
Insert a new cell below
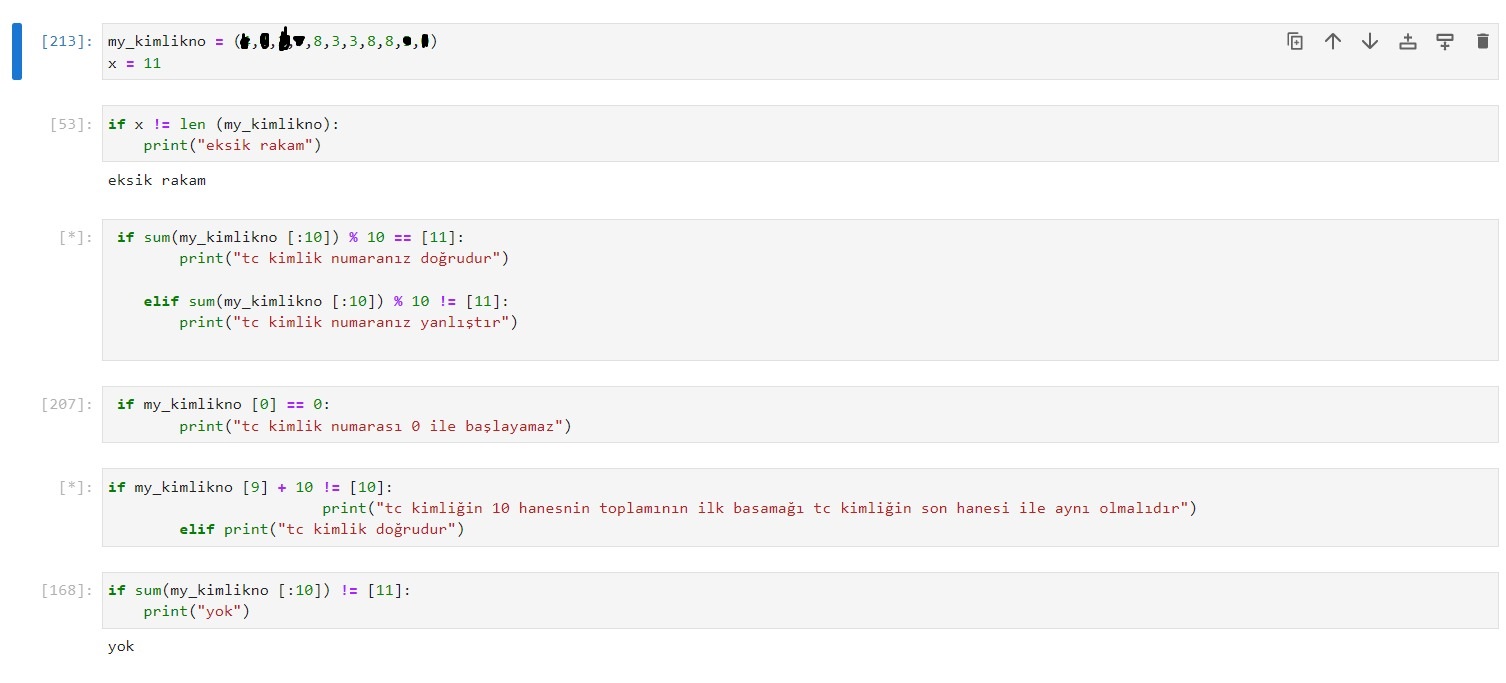[1445, 41]
